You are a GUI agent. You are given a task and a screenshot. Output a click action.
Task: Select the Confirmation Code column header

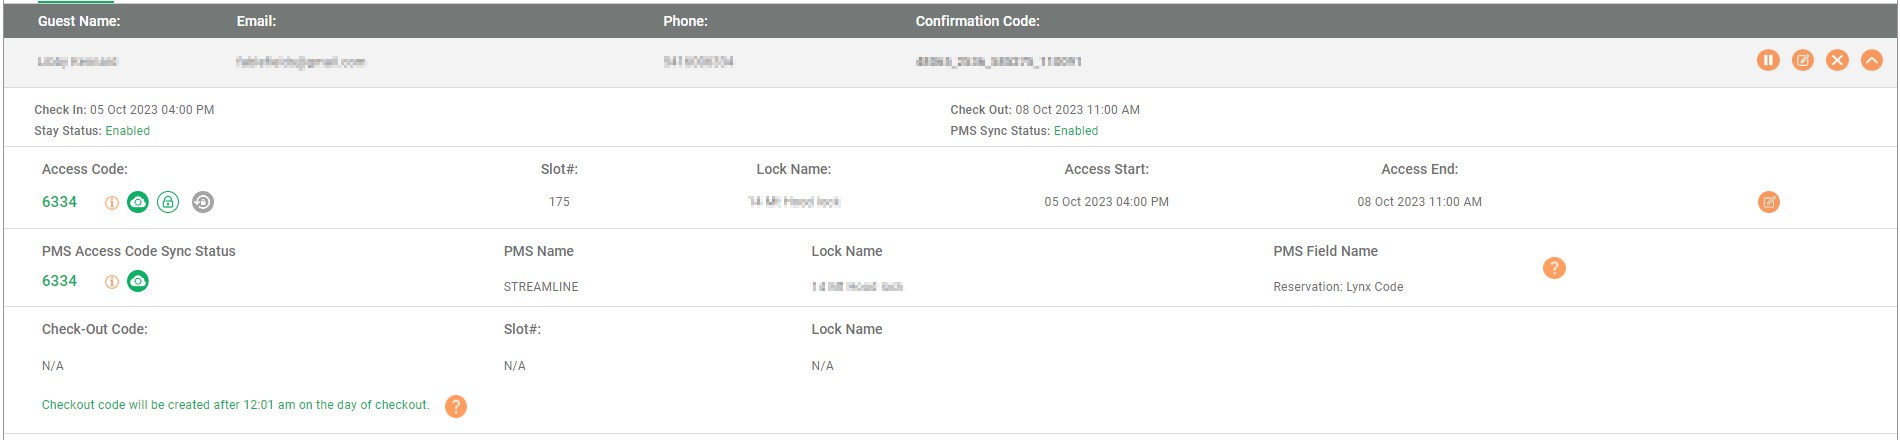pos(977,21)
